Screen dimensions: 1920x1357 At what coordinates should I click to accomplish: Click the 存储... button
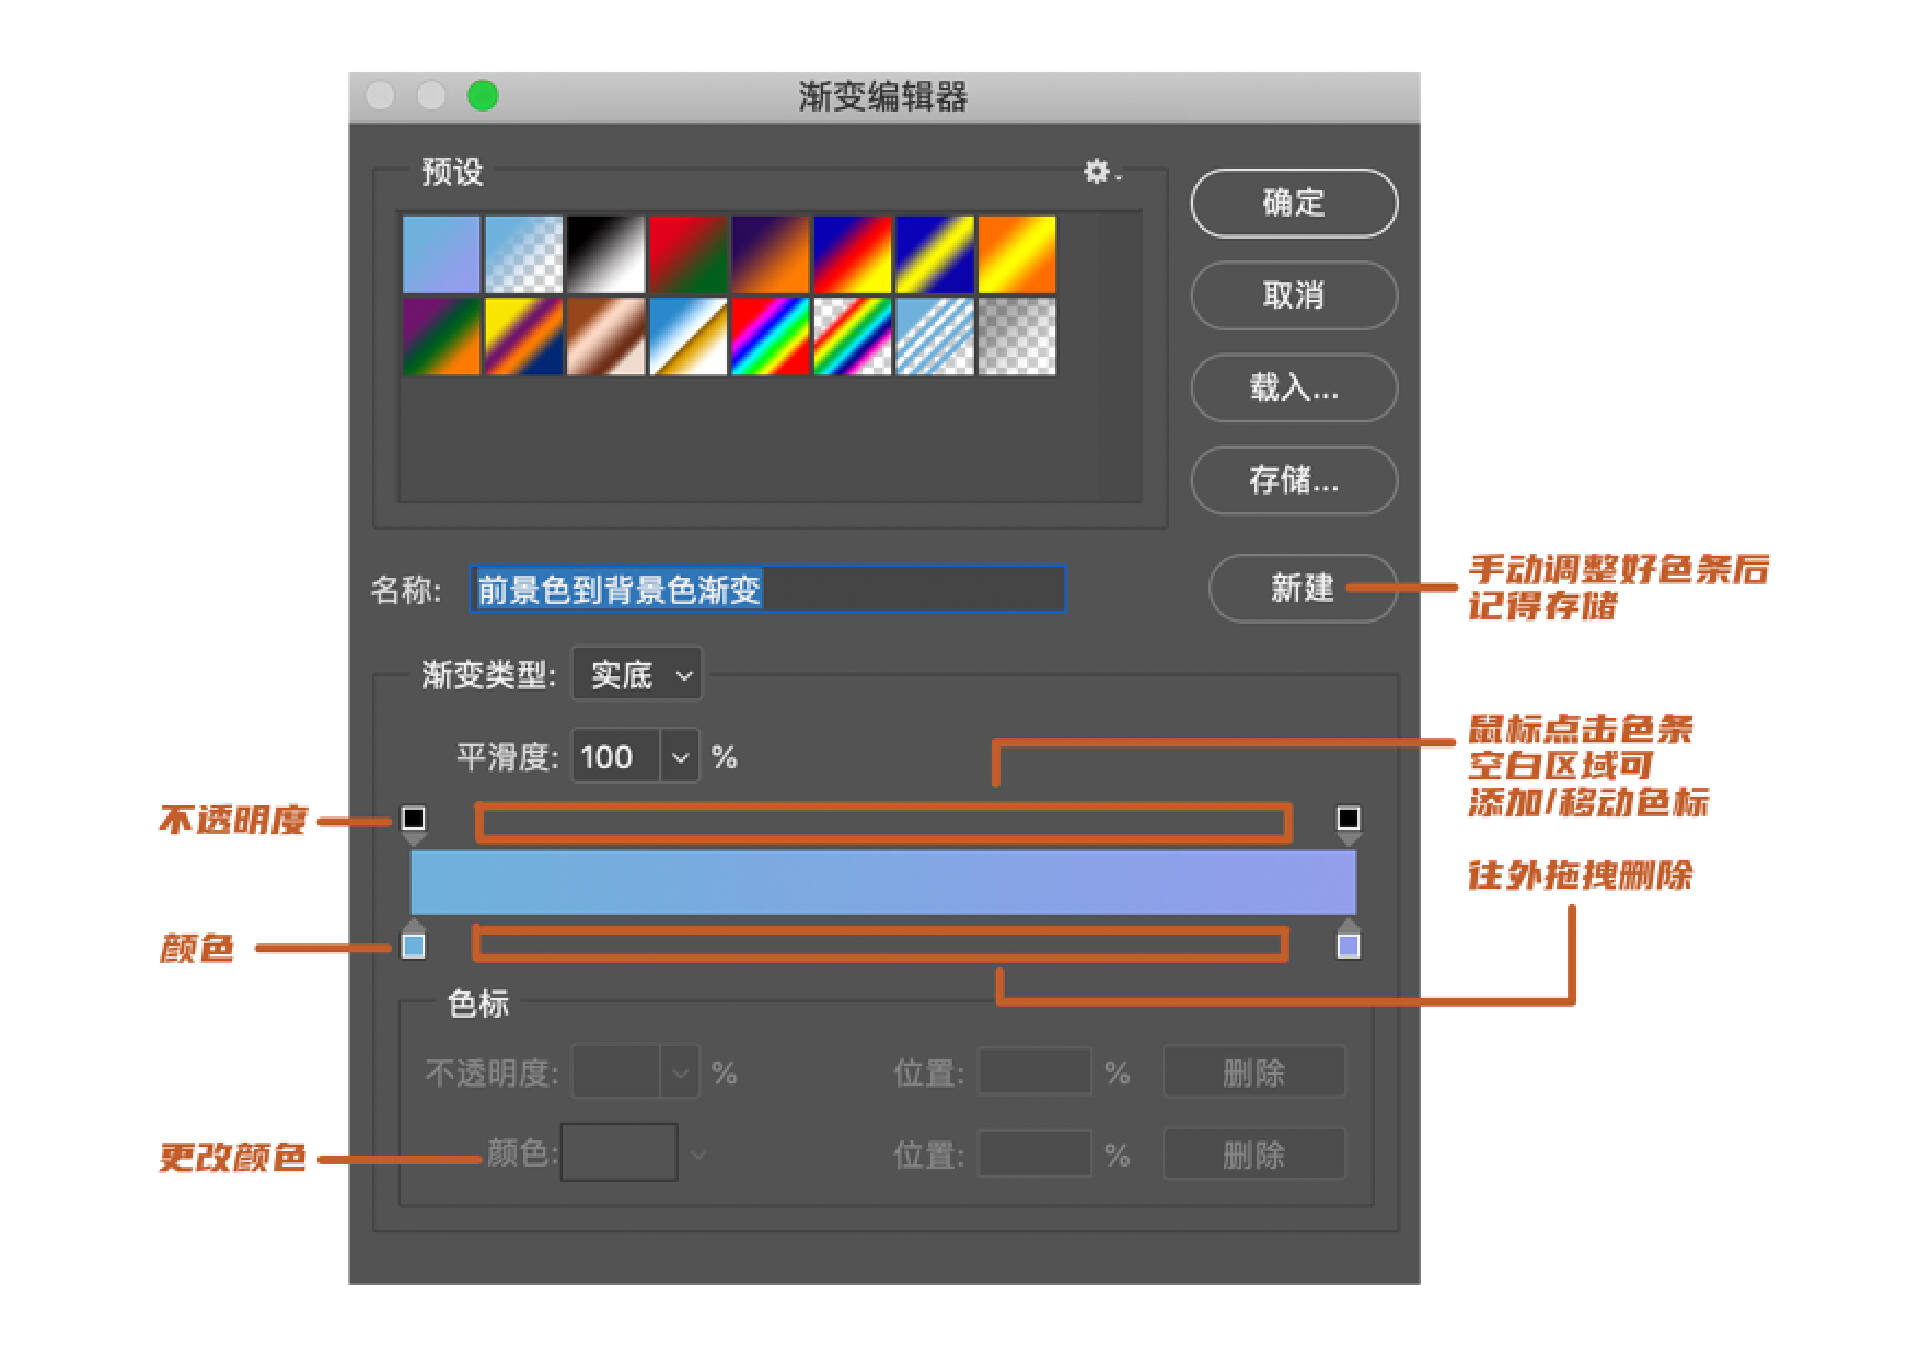coord(1294,480)
